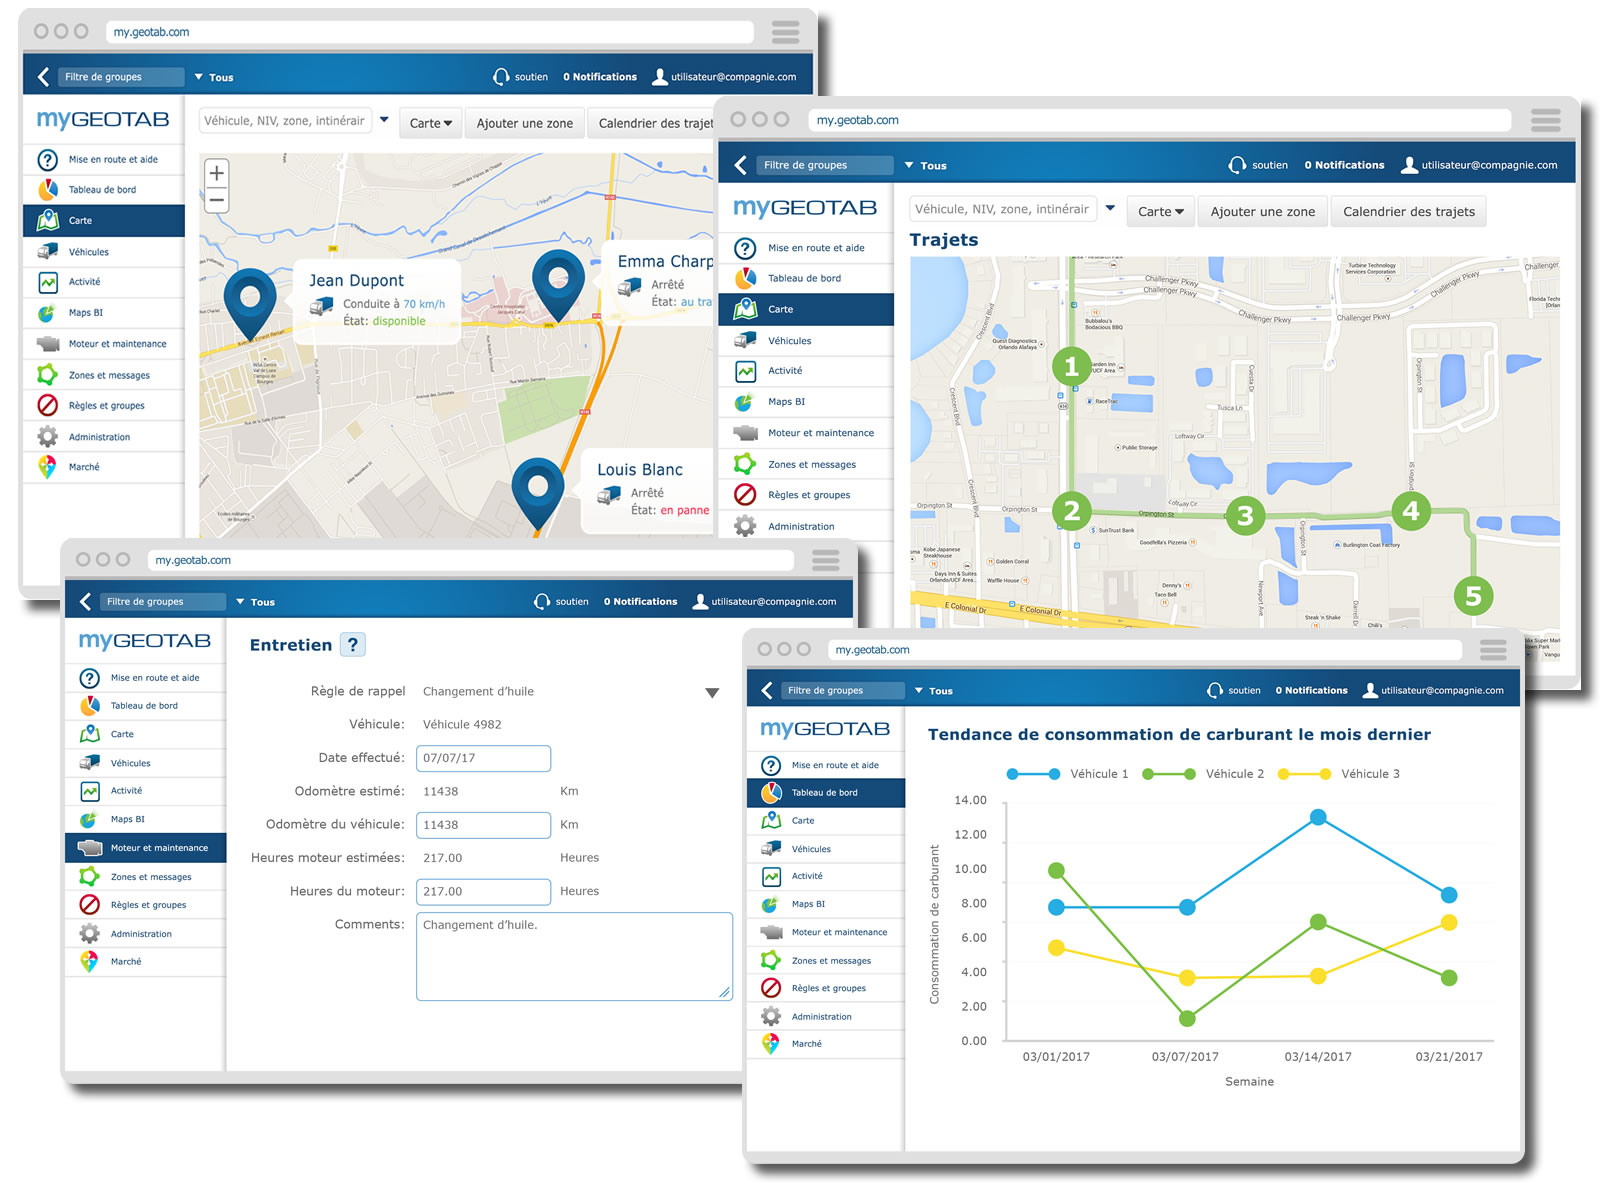Select Emma's blue map pin marker
The image size is (1600, 1200).
558,286
